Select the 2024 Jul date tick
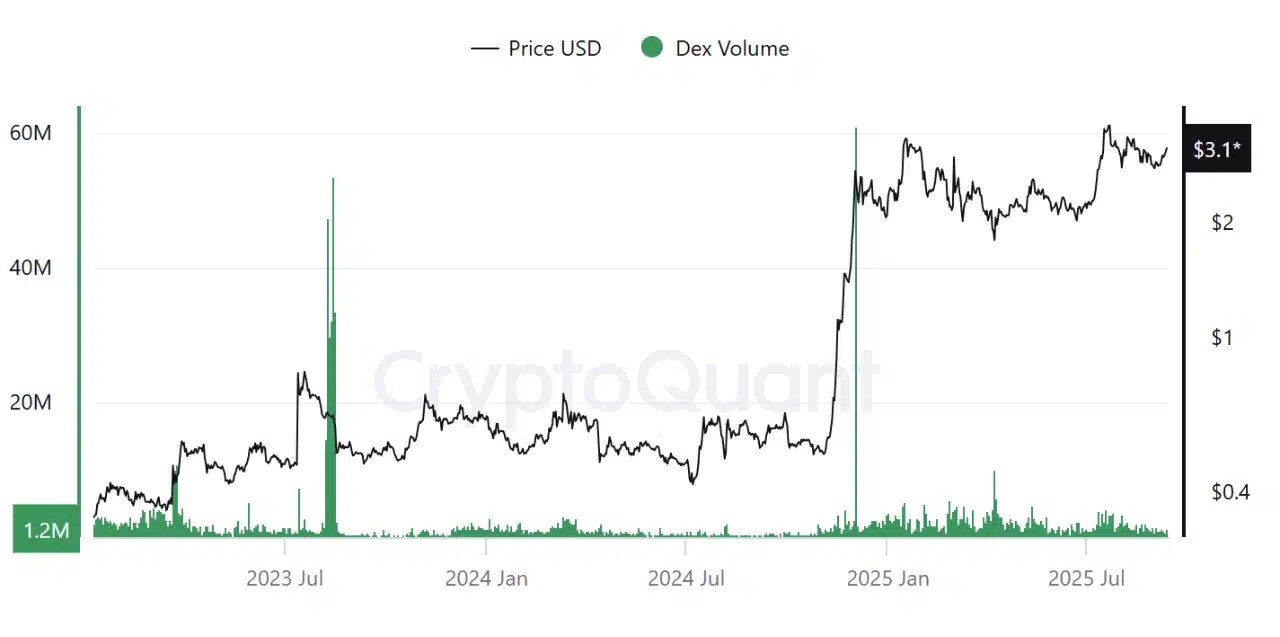The height and width of the screenshot is (637, 1280). [x=687, y=578]
